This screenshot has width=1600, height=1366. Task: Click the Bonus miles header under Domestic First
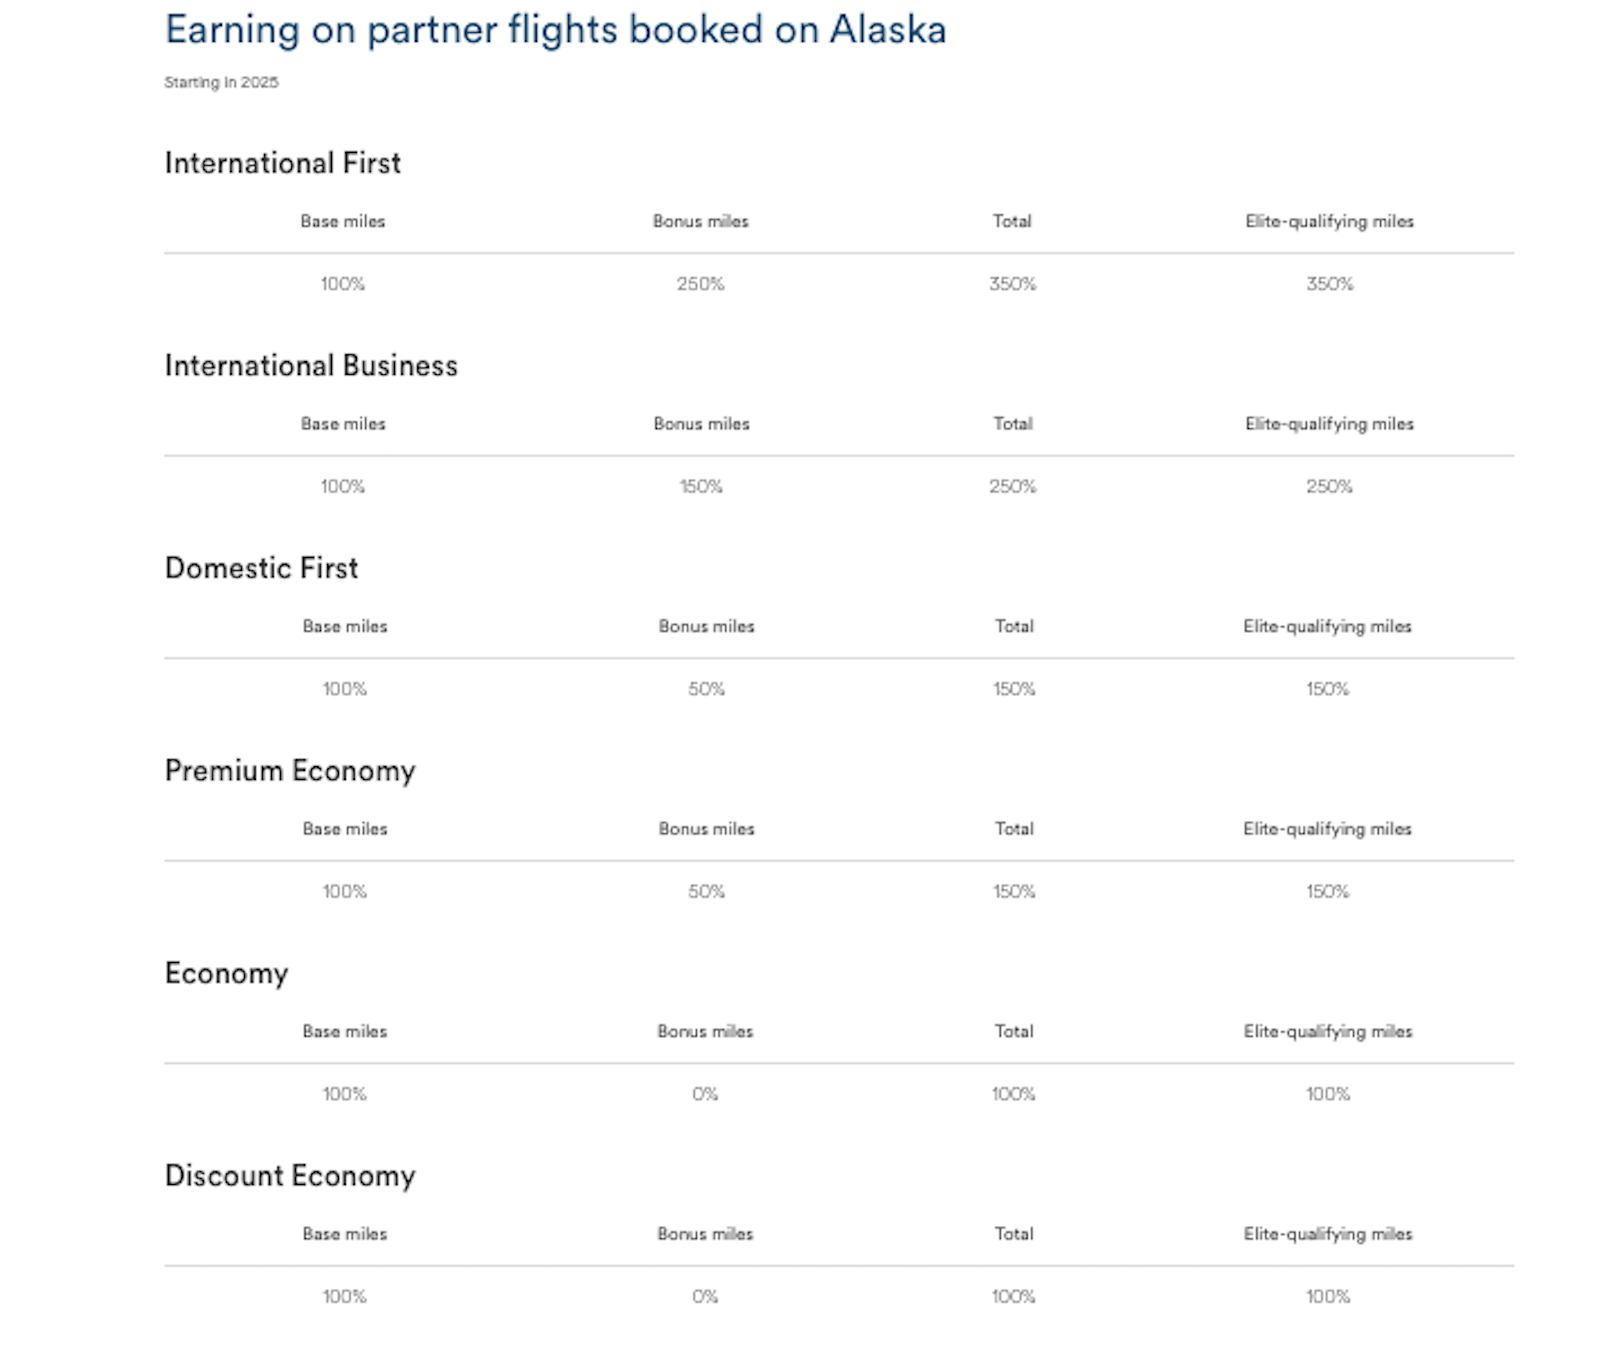point(706,627)
